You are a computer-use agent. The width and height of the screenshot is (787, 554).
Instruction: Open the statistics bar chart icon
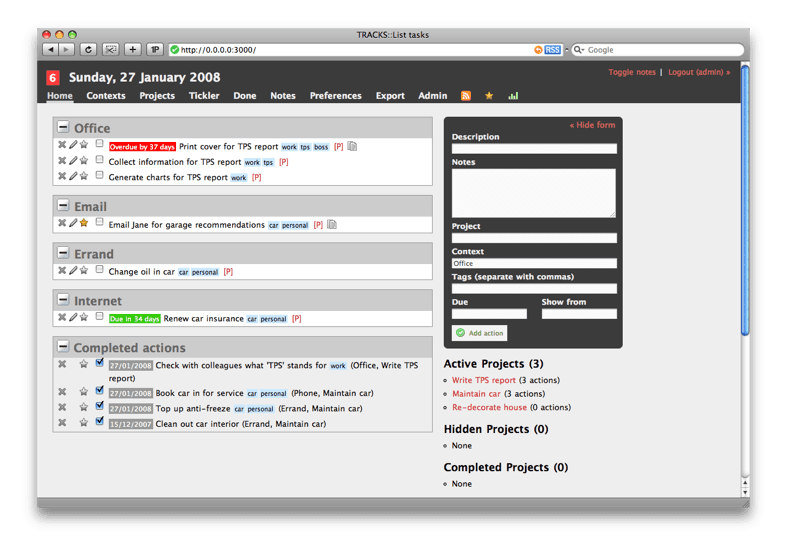514,96
